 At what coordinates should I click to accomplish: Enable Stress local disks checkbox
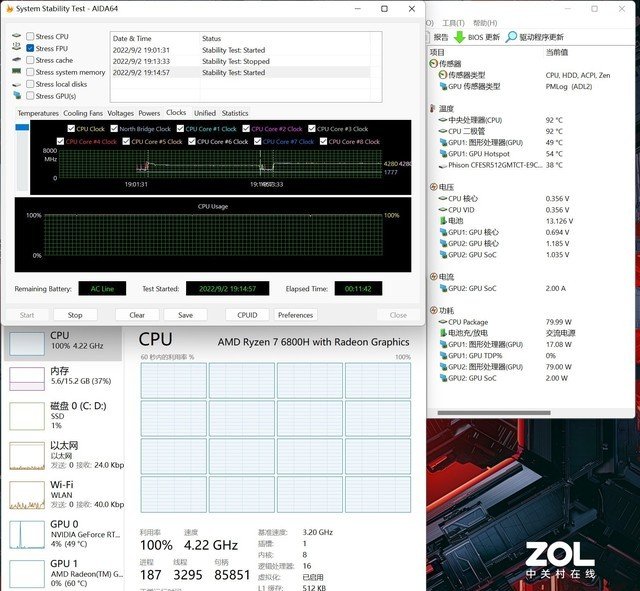(x=30, y=84)
